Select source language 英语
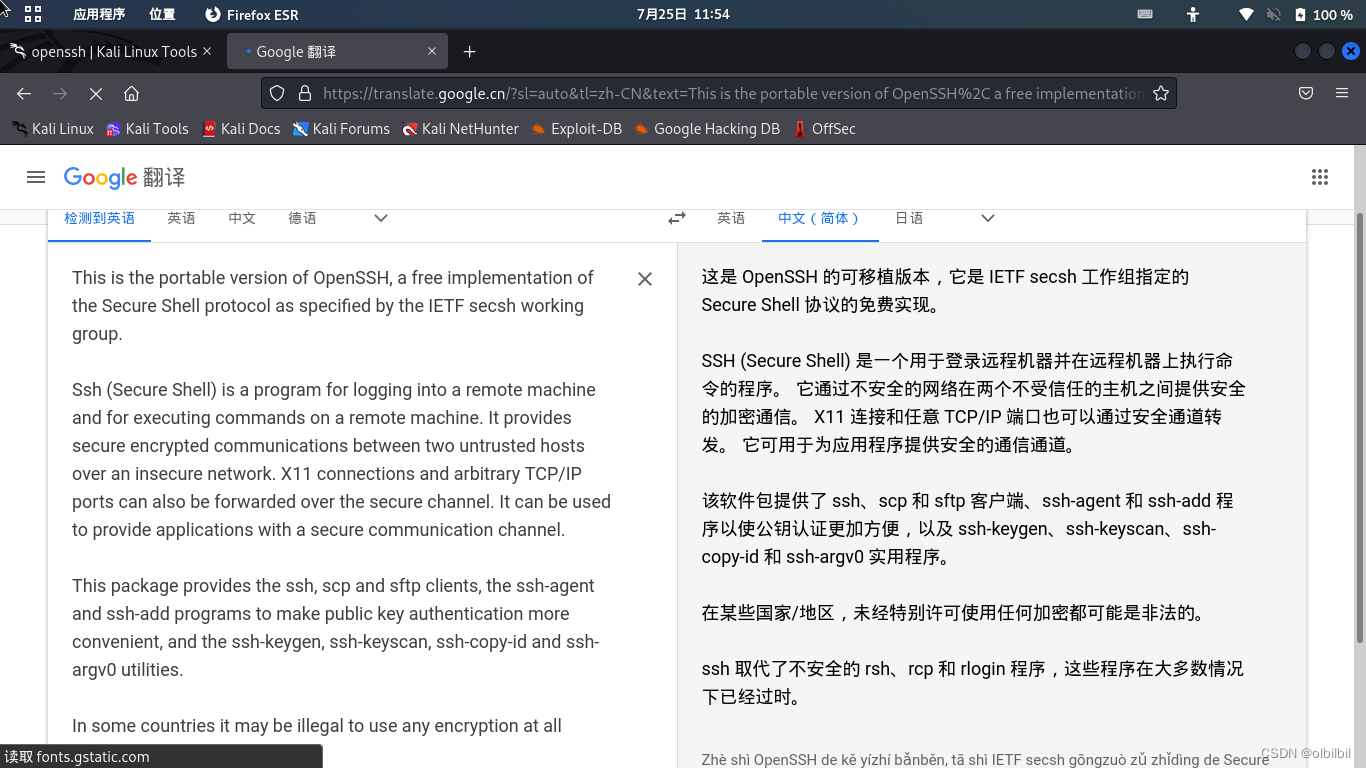Image resolution: width=1366 pixels, height=768 pixels. point(181,218)
